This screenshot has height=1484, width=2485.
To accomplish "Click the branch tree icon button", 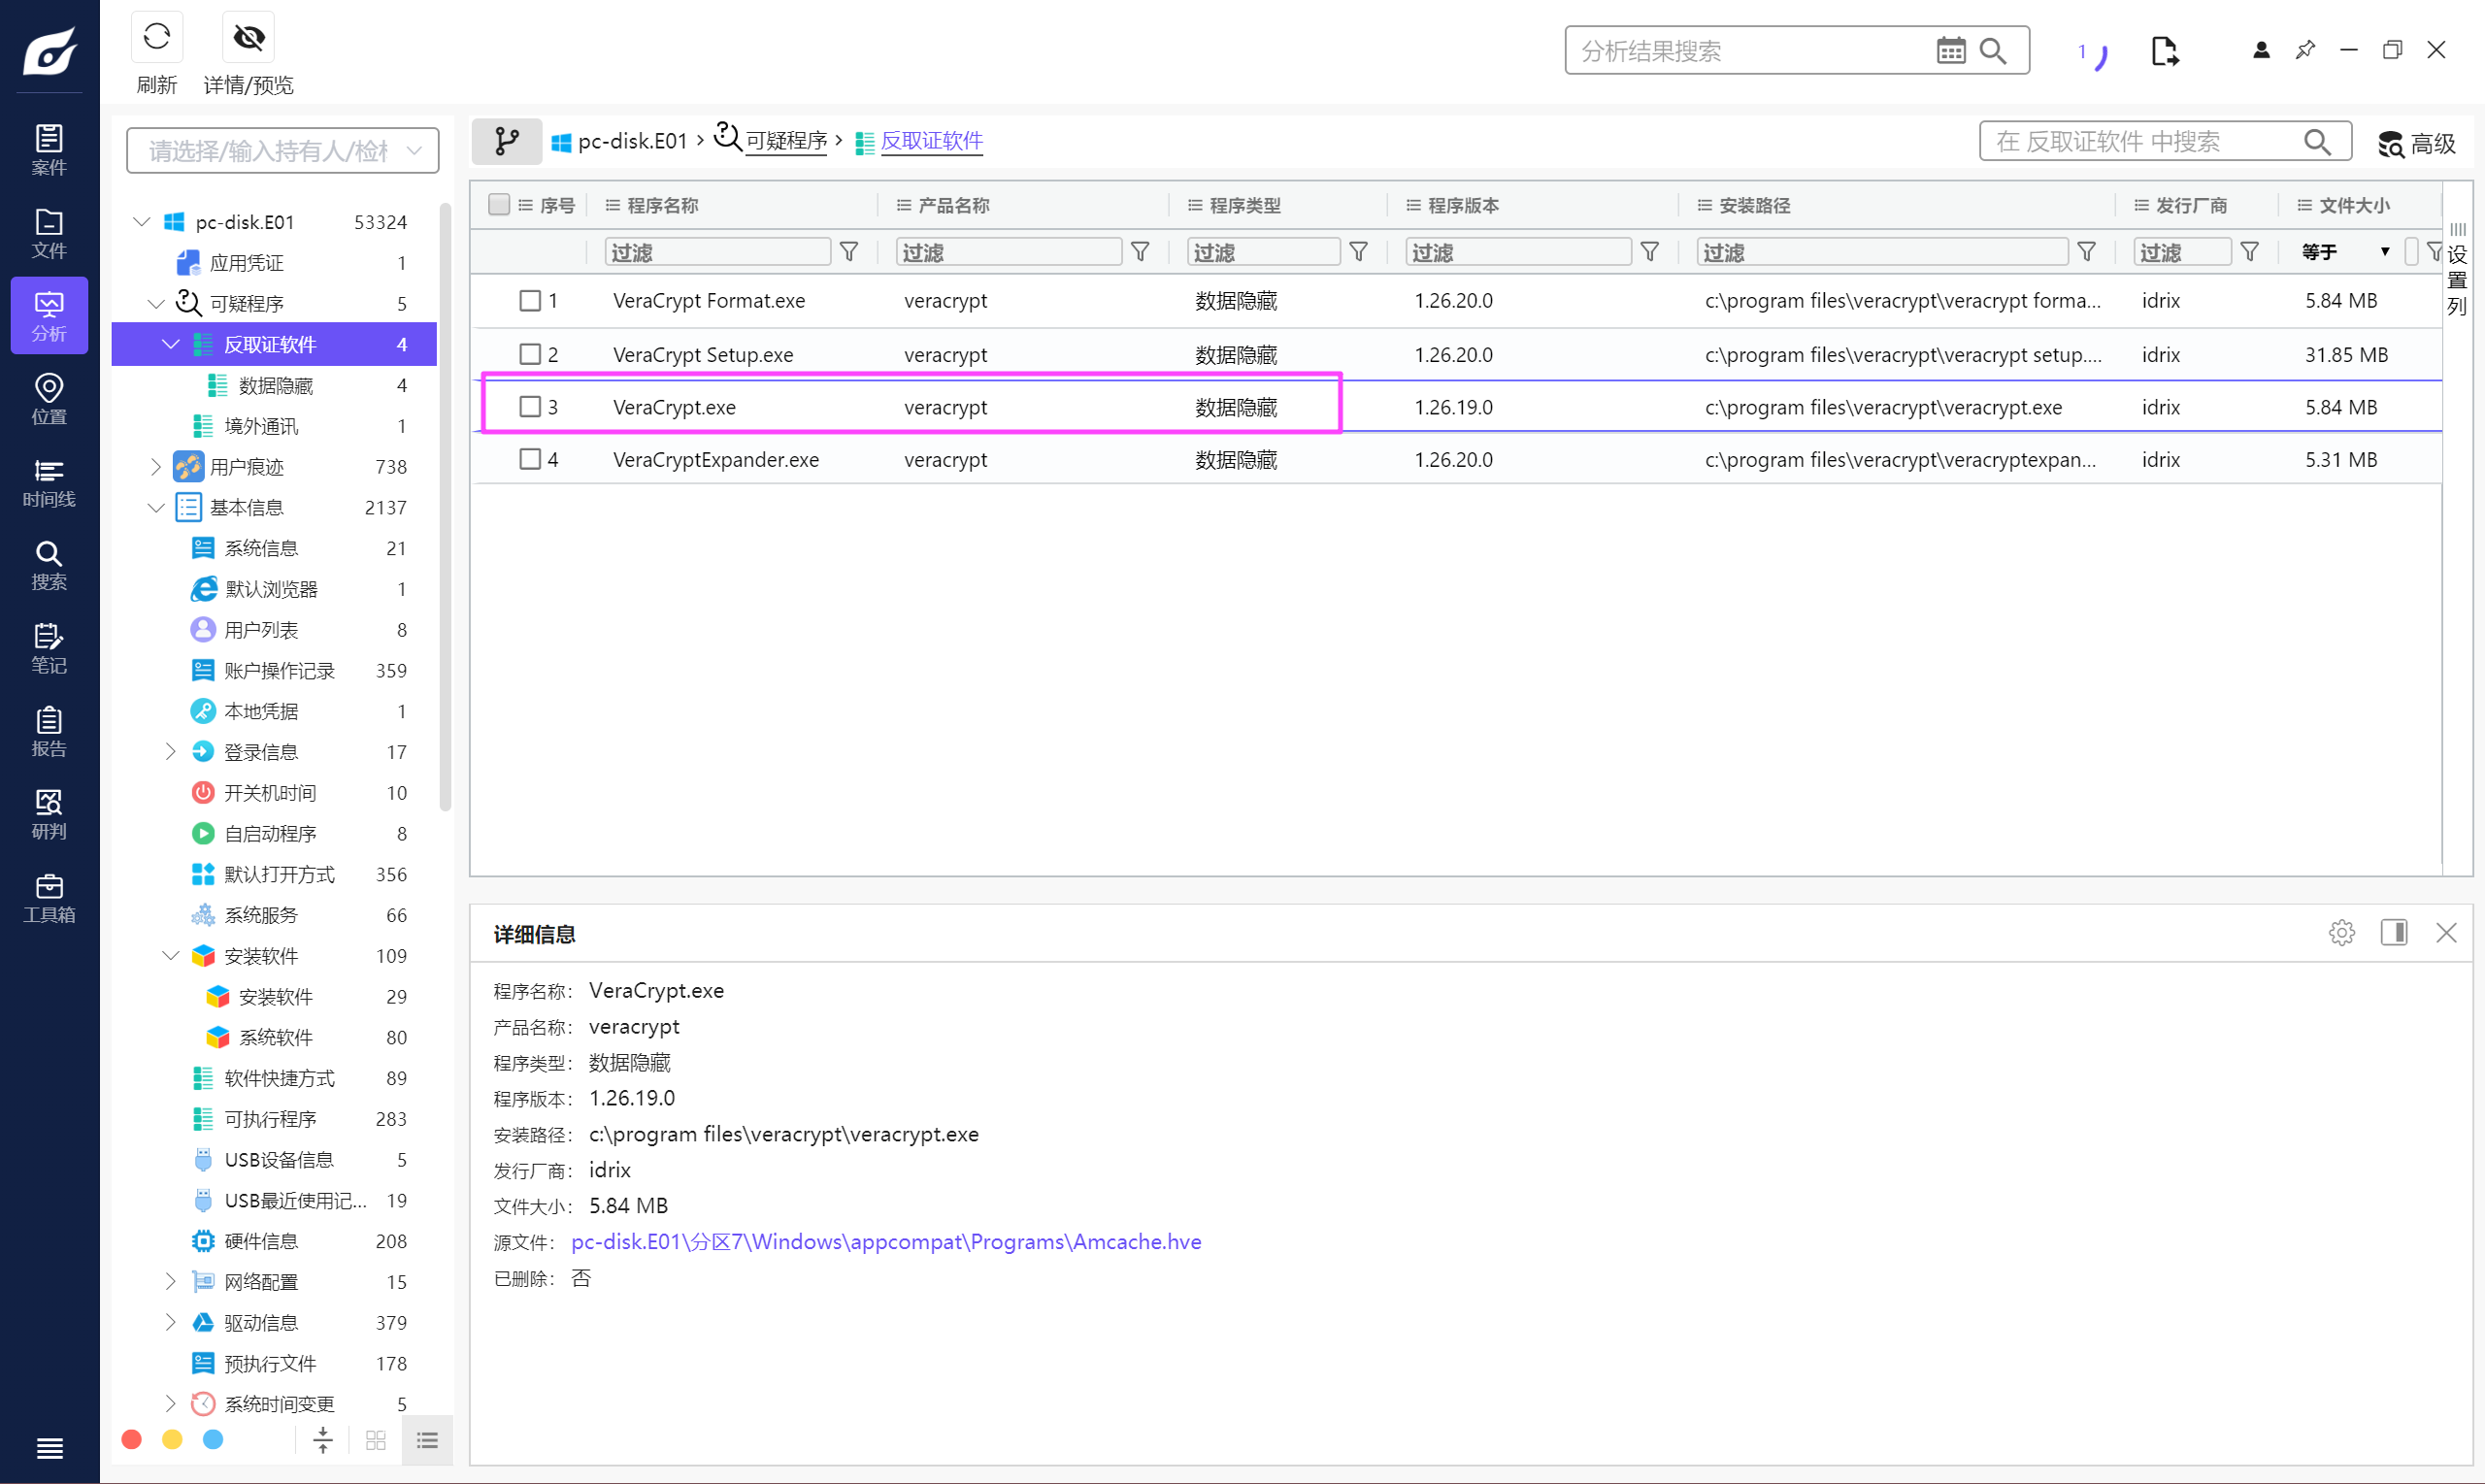I will point(507,141).
